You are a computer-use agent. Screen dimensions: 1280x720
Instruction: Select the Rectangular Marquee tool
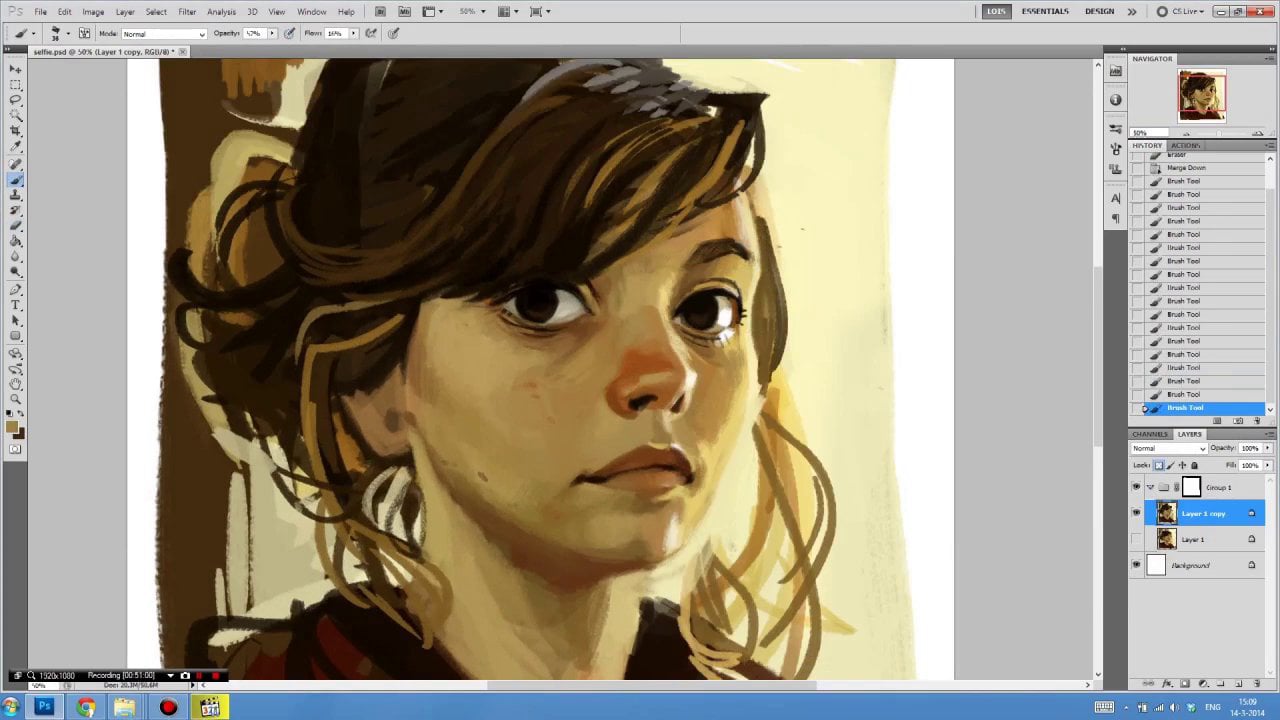pos(16,85)
